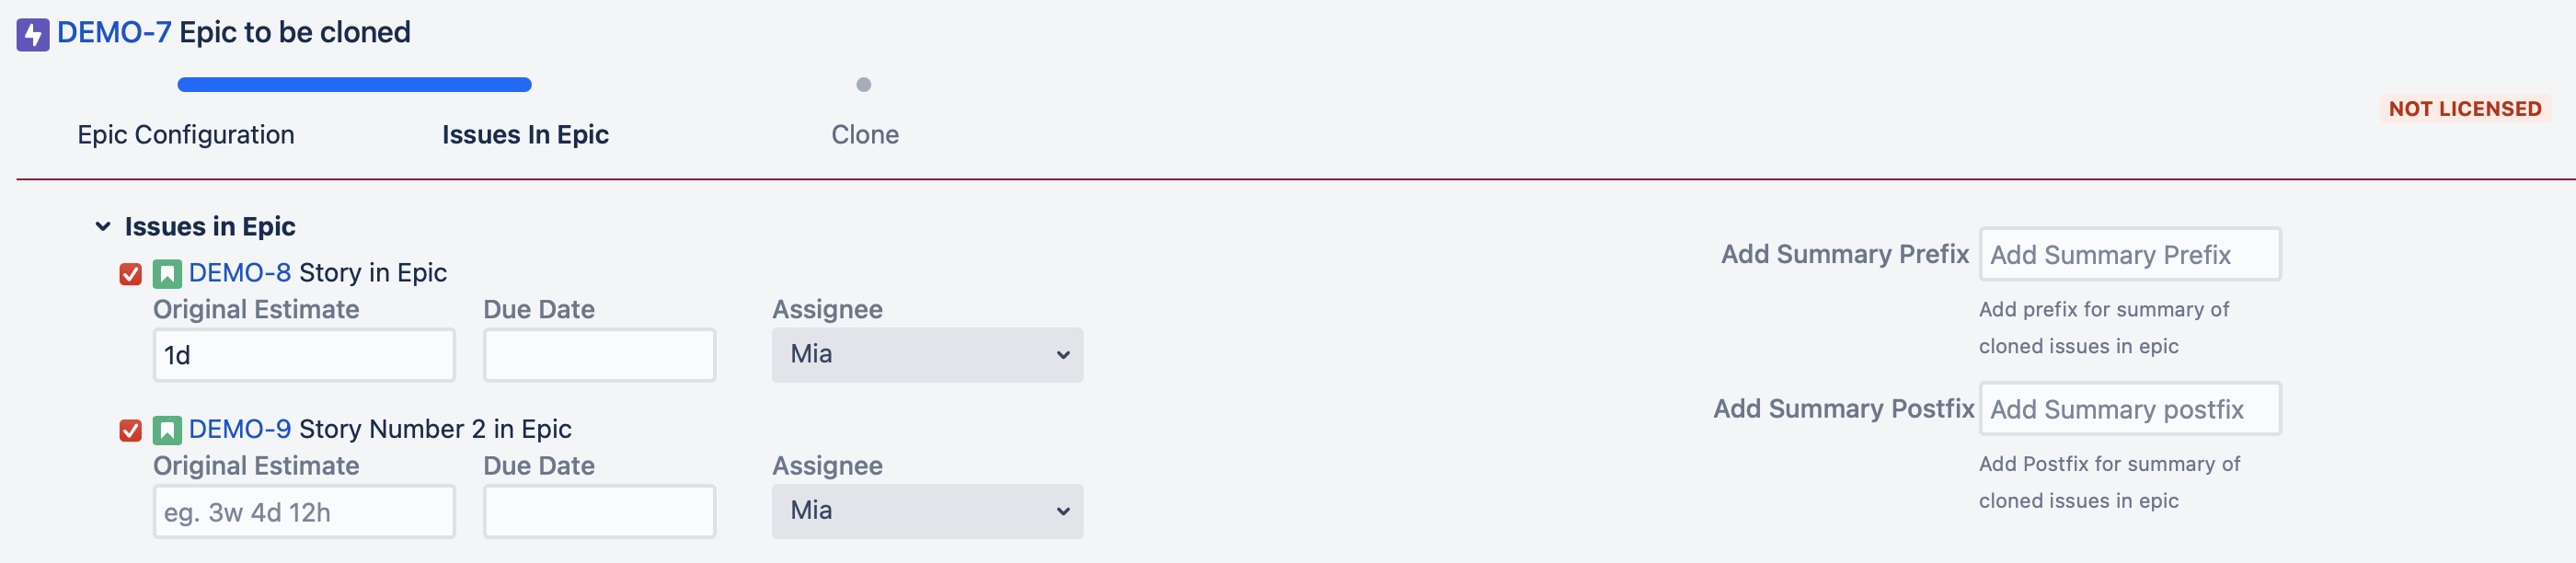The width and height of the screenshot is (2576, 563).
Task: Open the DEMO-8 issue link
Action: (240, 273)
